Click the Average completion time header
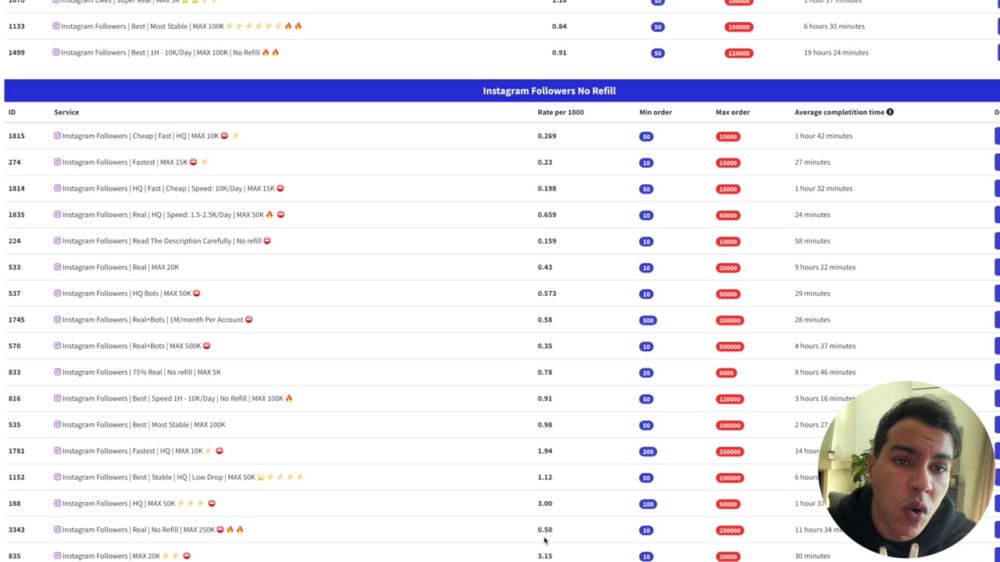The image size is (1000, 562). click(839, 112)
